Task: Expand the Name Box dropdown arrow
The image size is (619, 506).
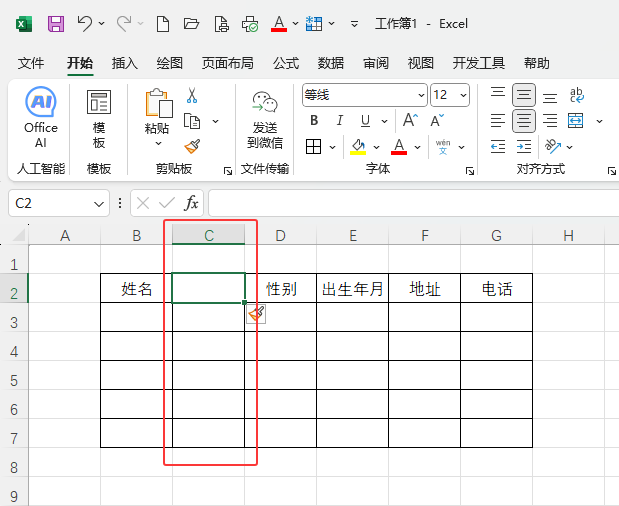Action: [x=99, y=204]
